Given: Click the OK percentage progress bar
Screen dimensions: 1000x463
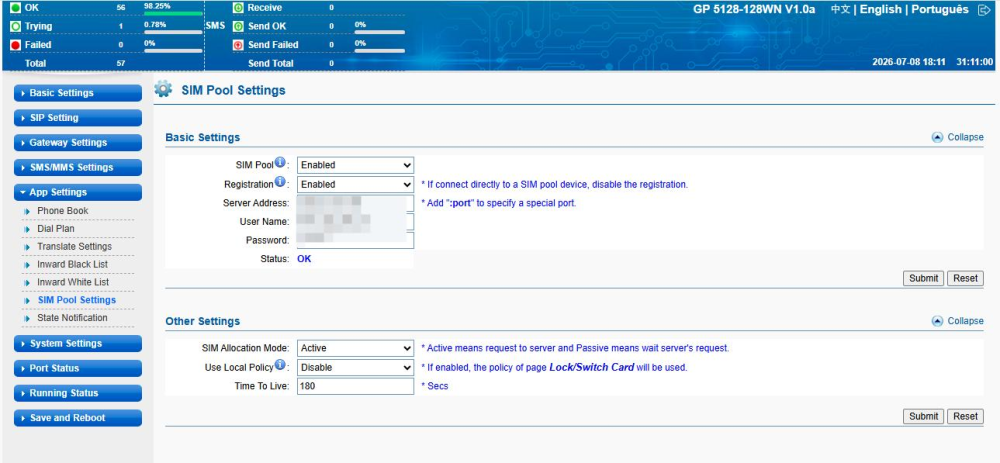Looking at the screenshot, I should [x=173, y=13].
